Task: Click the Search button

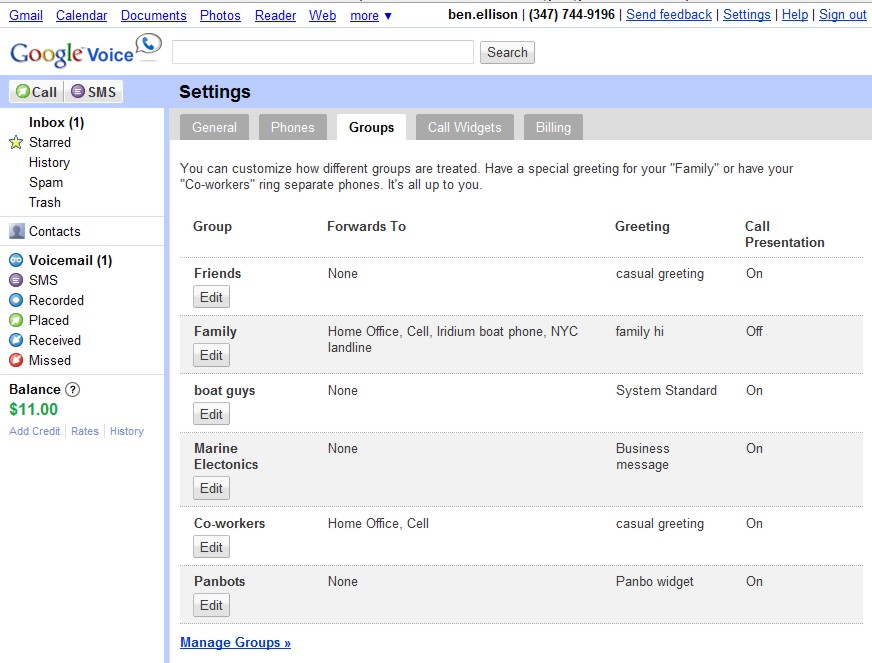Action: 507,52
